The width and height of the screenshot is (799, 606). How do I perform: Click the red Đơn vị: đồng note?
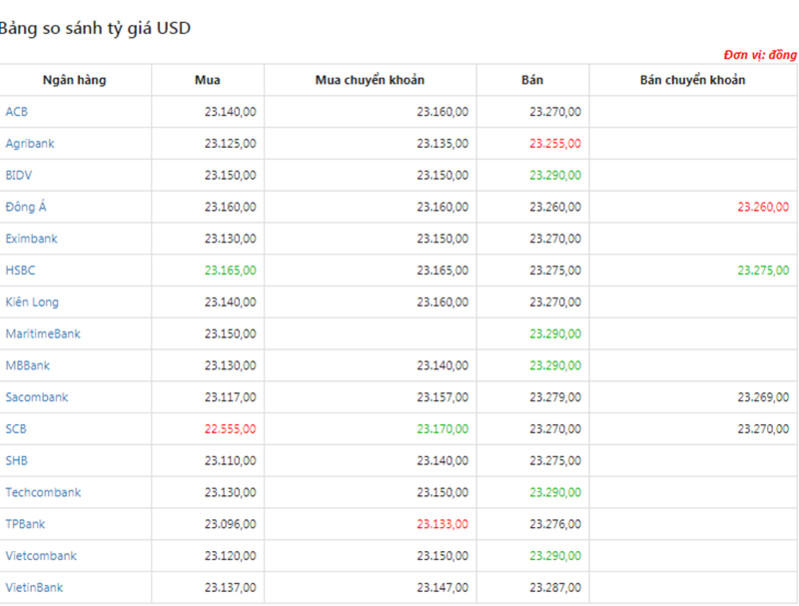[760, 55]
